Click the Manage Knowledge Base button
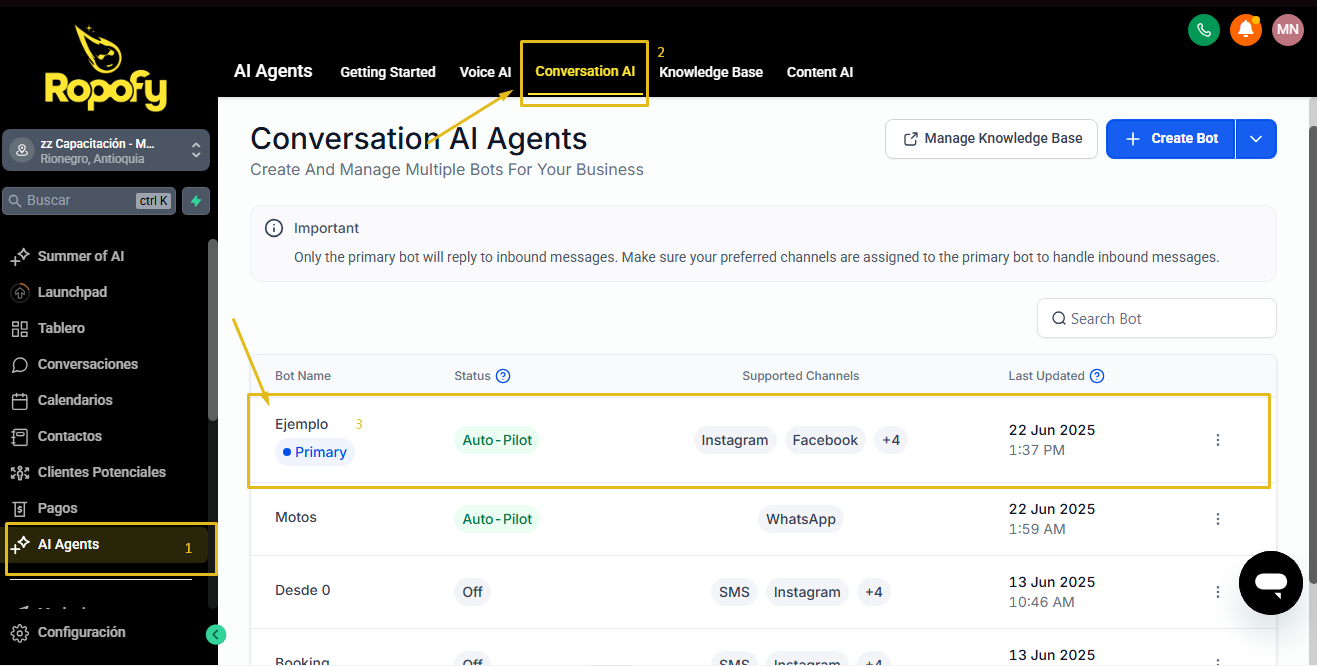Screen dimensions: 1317x666 tap(991, 139)
